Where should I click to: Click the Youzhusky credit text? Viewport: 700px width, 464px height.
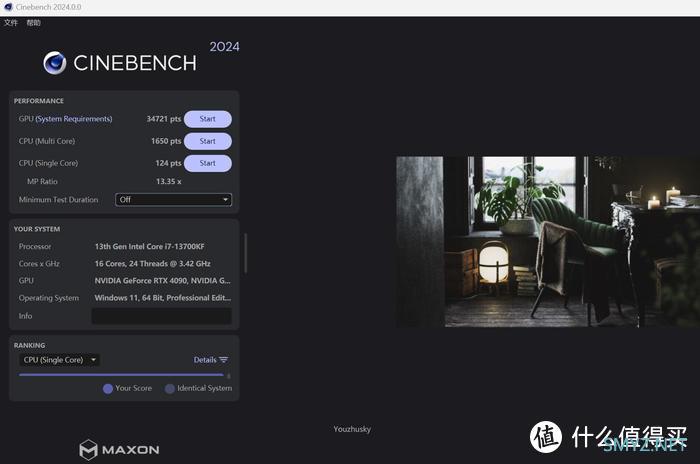352,429
